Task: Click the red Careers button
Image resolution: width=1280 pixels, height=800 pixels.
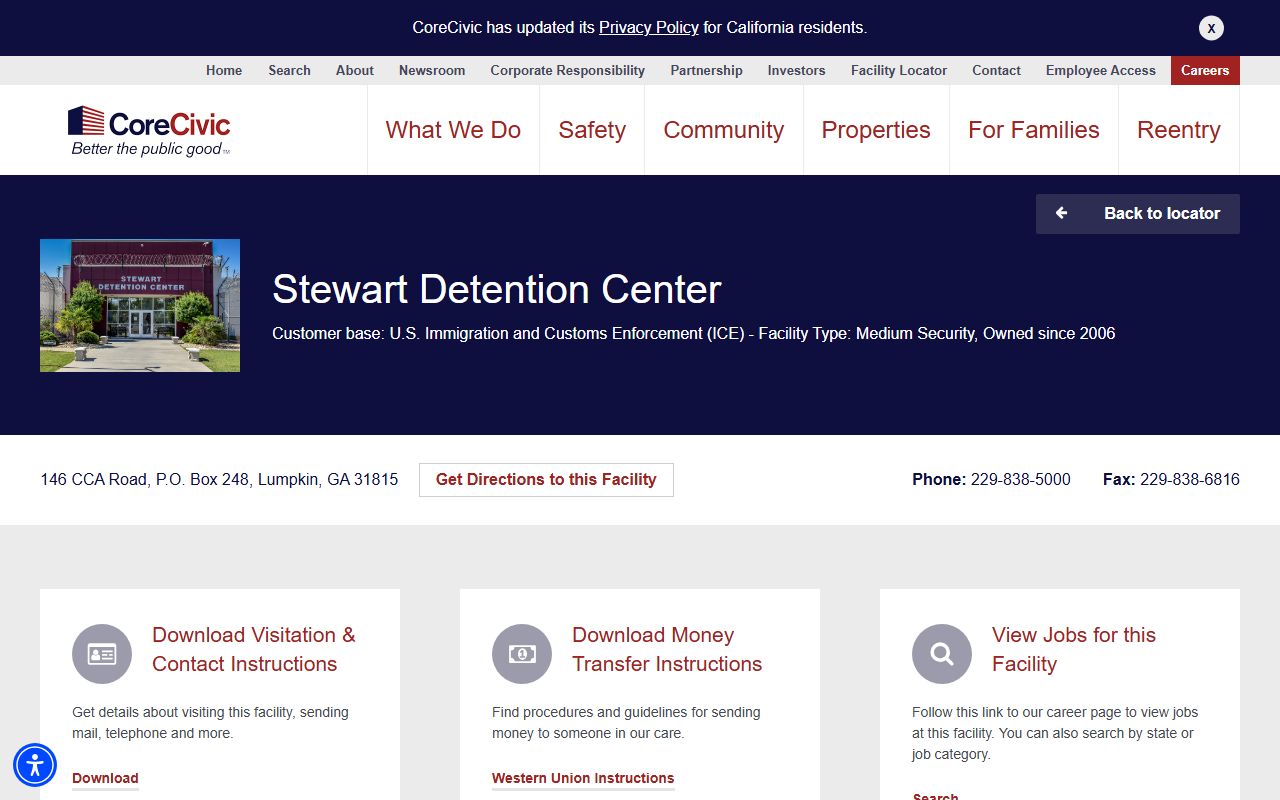Action: (1205, 70)
